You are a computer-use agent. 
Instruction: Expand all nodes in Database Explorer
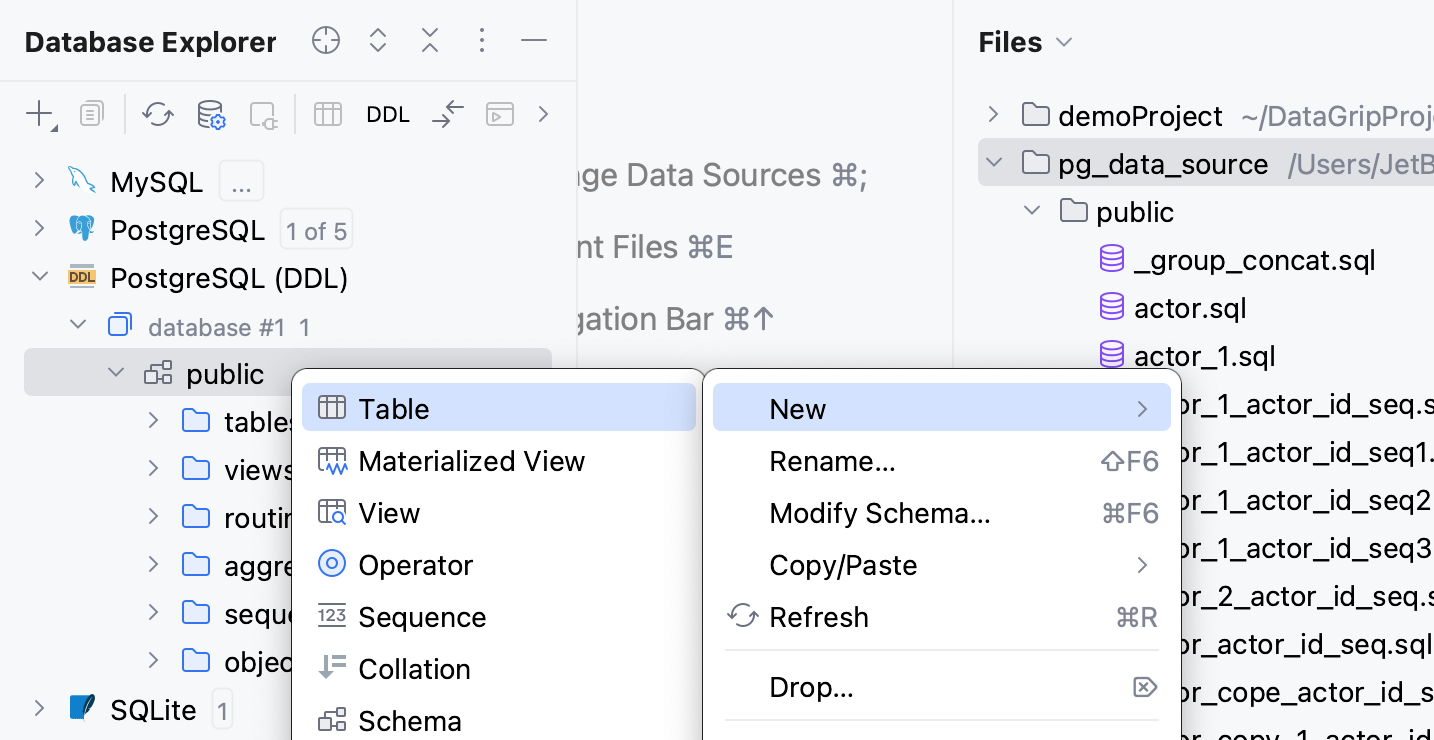coord(377,40)
